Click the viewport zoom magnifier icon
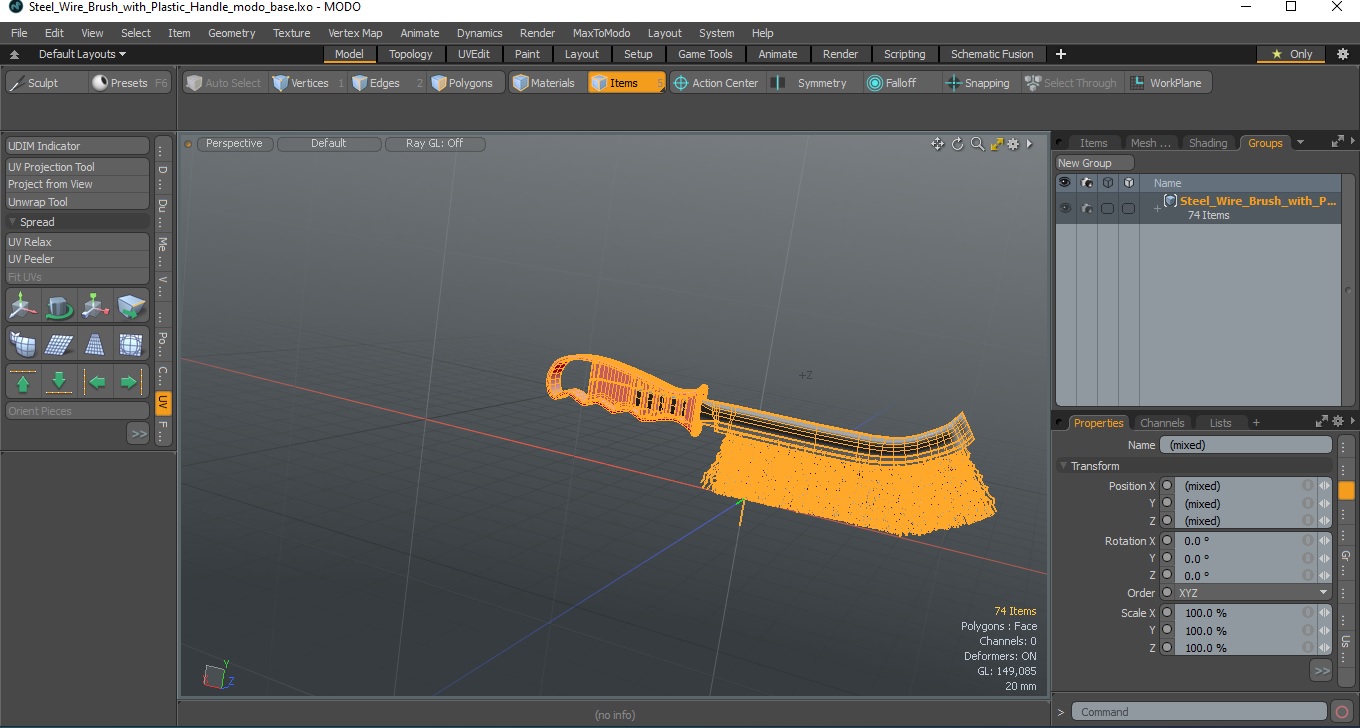Image resolution: width=1360 pixels, height=728 pixels. point(977,144)
